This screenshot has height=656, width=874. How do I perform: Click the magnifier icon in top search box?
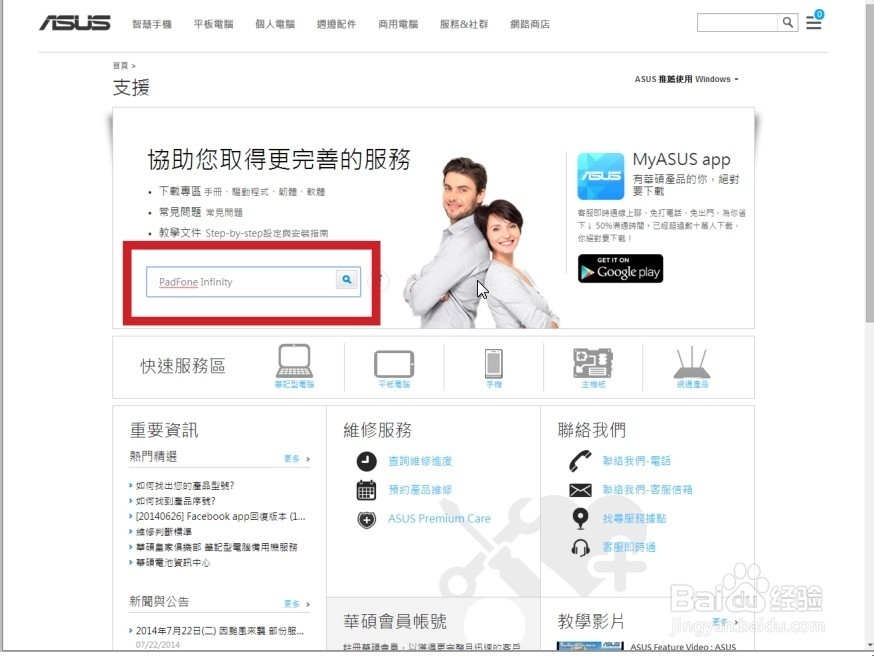pos(788,22)
